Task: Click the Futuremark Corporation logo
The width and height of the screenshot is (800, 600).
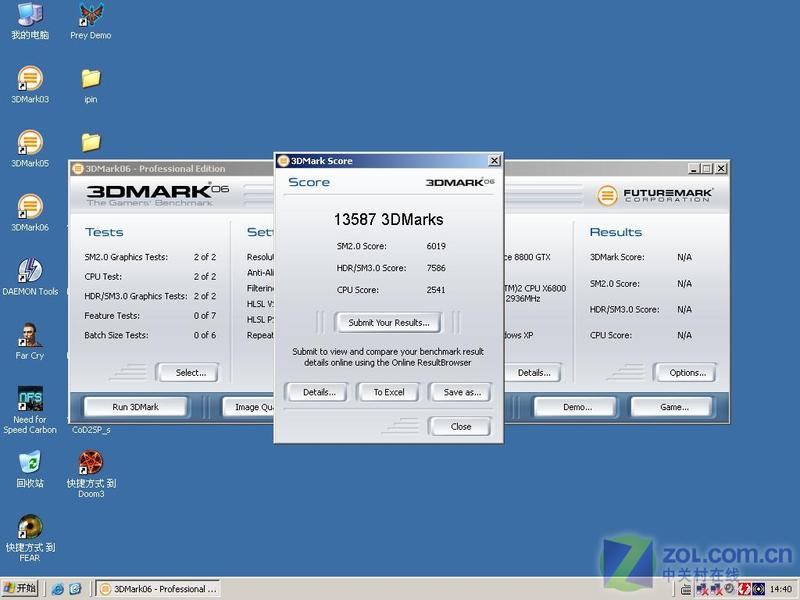Action: [655, 195]
